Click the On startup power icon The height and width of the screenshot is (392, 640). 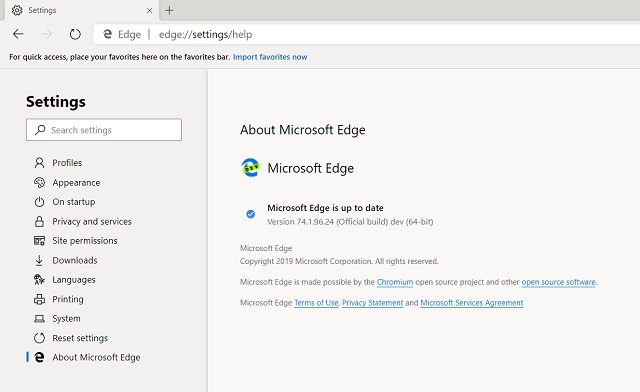[x=39, y=202]
